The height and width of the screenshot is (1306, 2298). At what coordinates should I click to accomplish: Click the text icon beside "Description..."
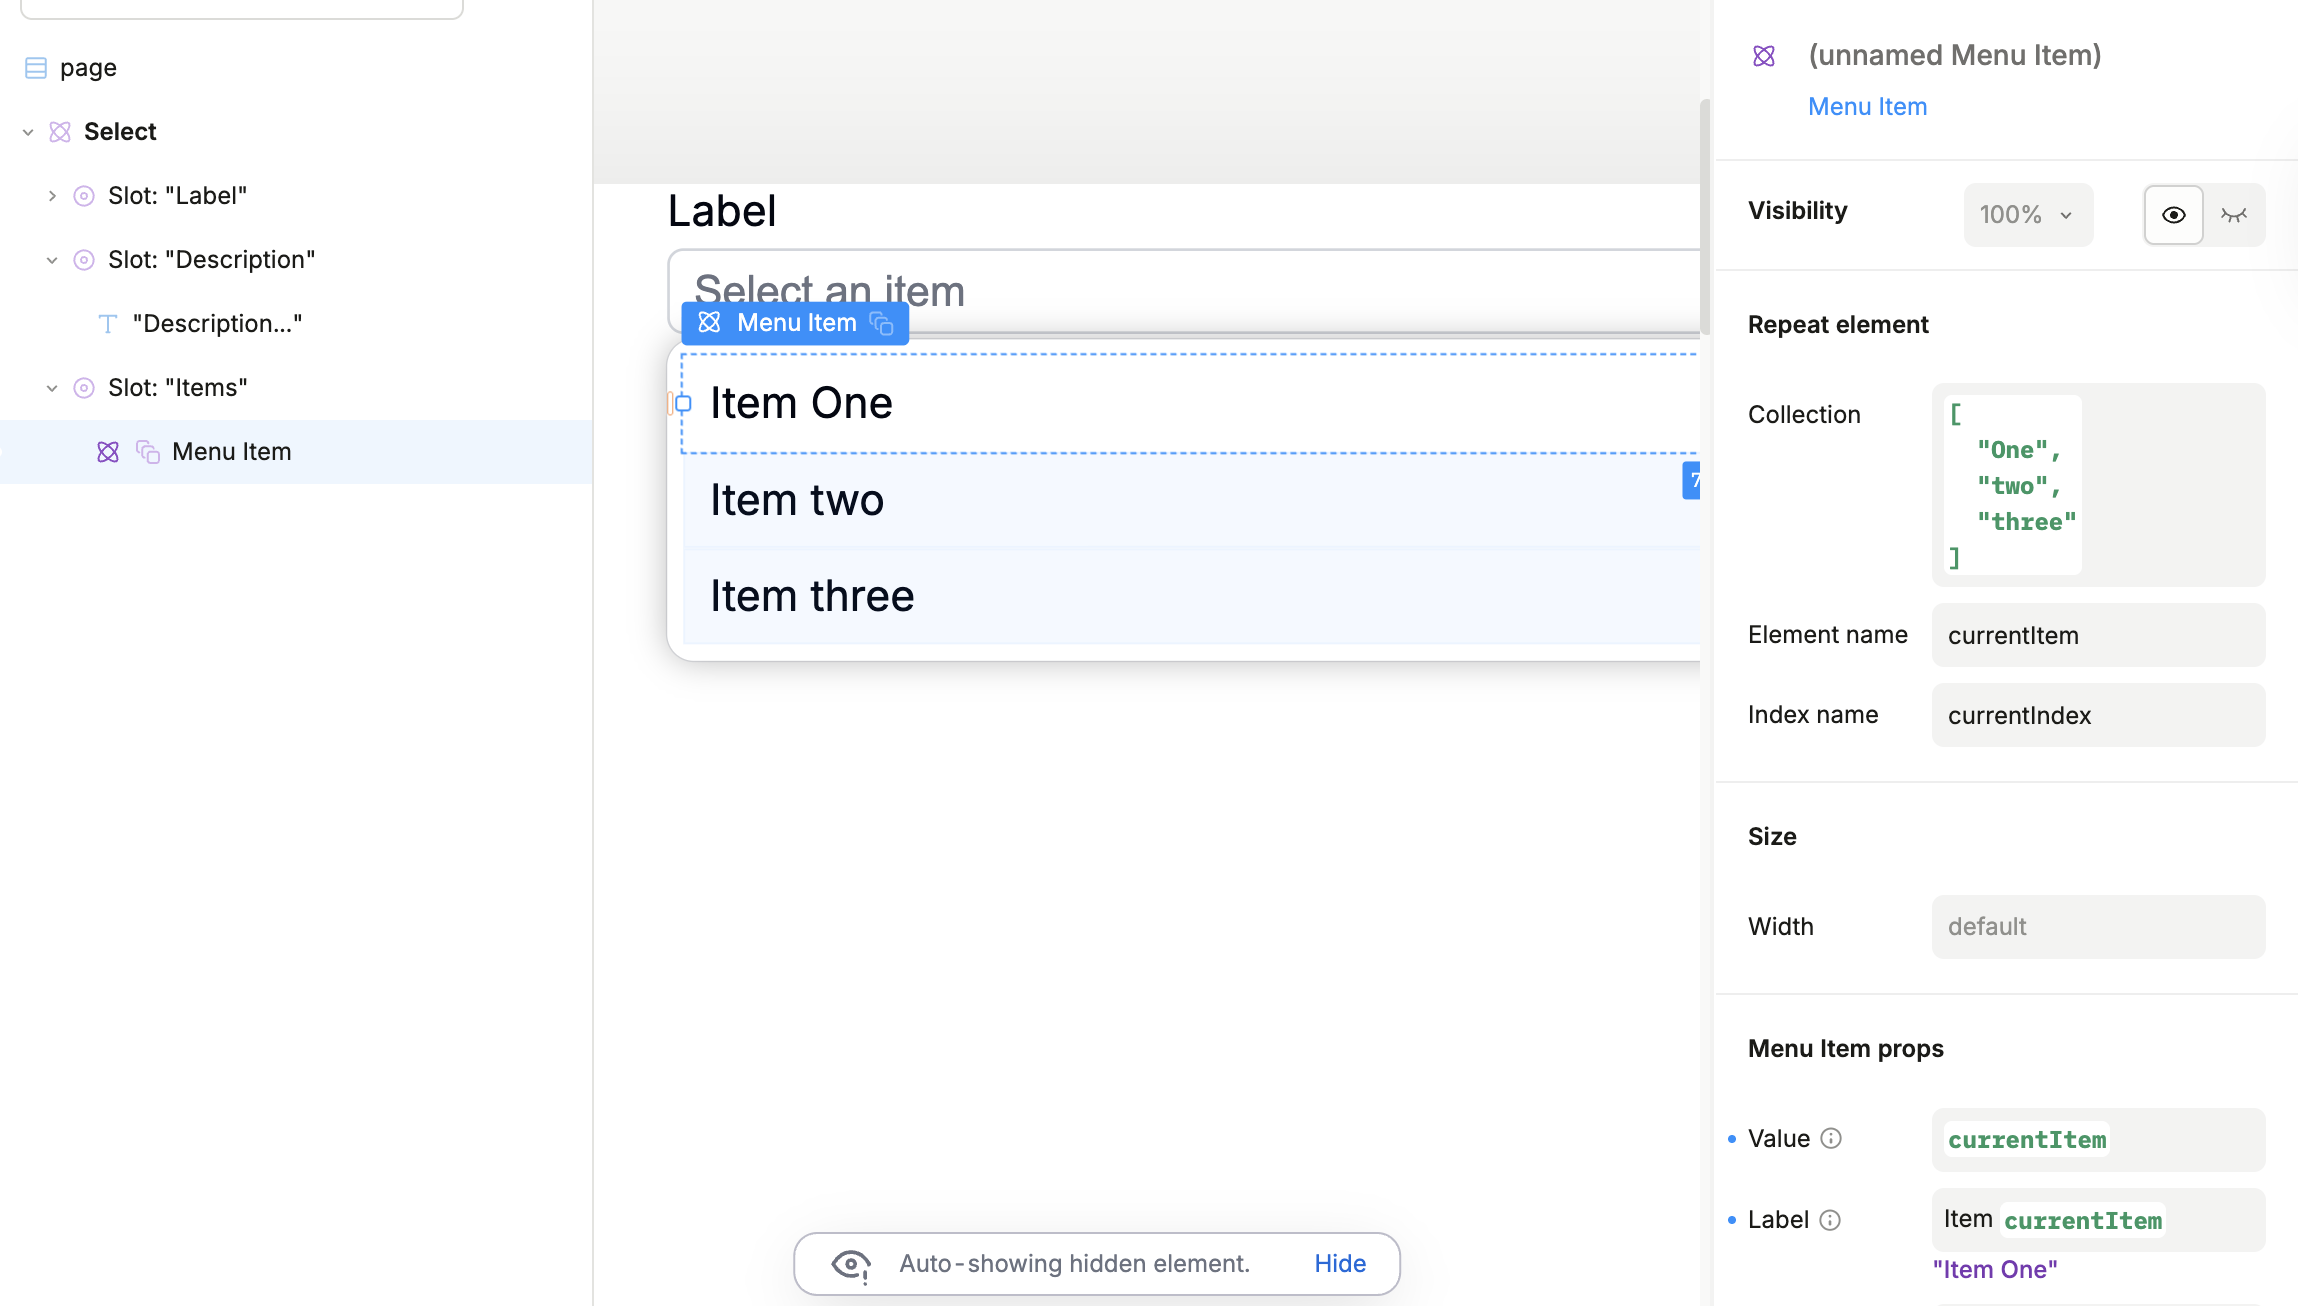click(108, 324)
